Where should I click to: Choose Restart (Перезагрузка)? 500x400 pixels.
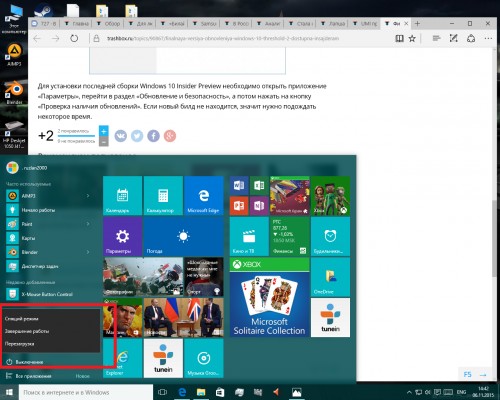52,344
